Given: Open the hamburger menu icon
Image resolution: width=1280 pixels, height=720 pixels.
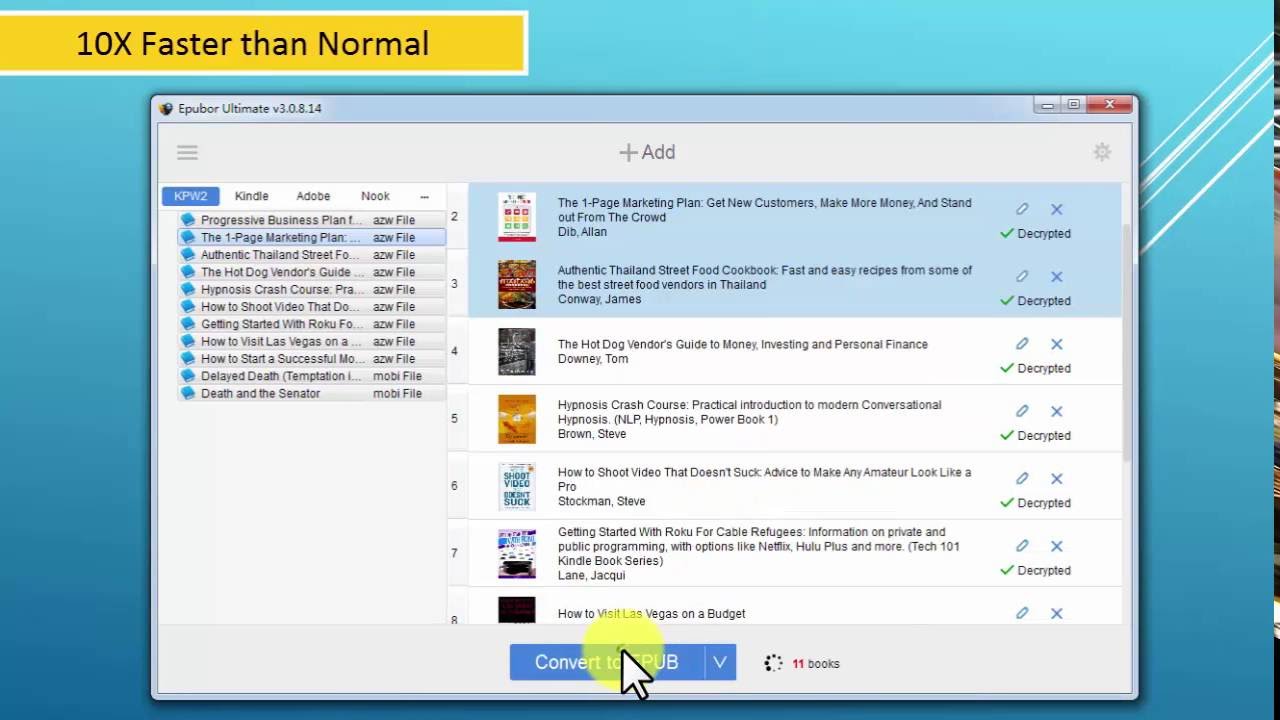Looking at the screenshot, I should click(x=187, y=152).
